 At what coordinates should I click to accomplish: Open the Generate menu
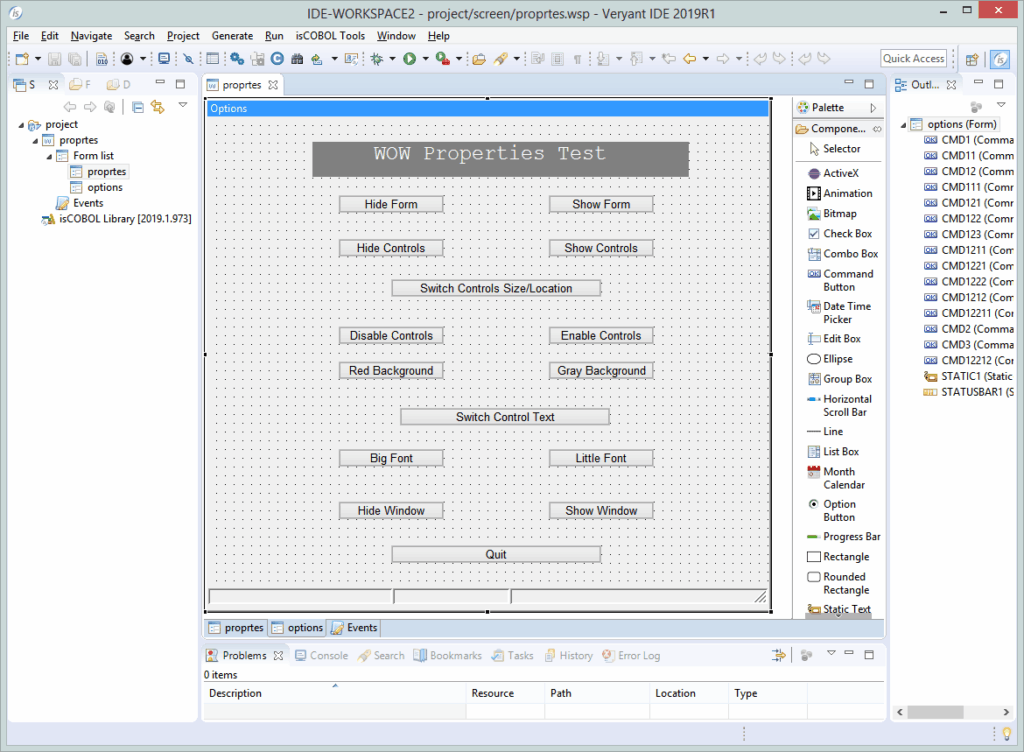pyautogui.click(x=232, y=36)
